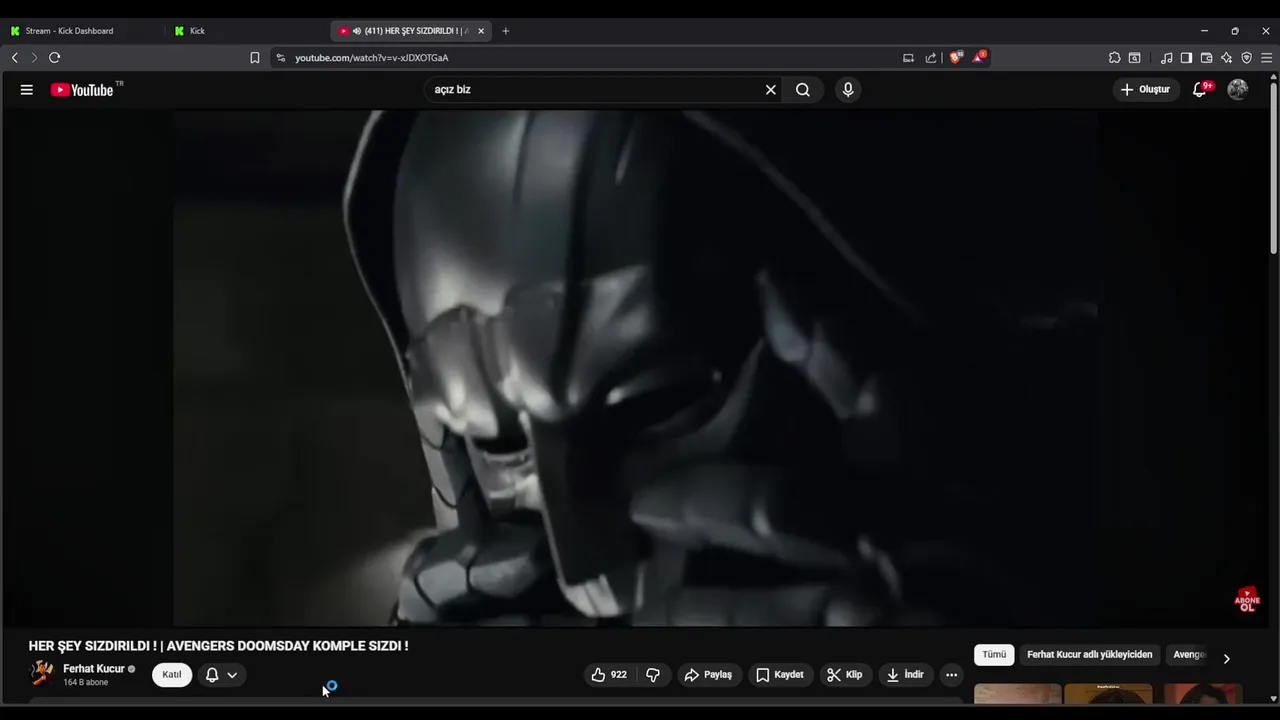1280x720 pixels.
Task: Go forward with browser forward arrow
Action: click(x=33, y=58)
